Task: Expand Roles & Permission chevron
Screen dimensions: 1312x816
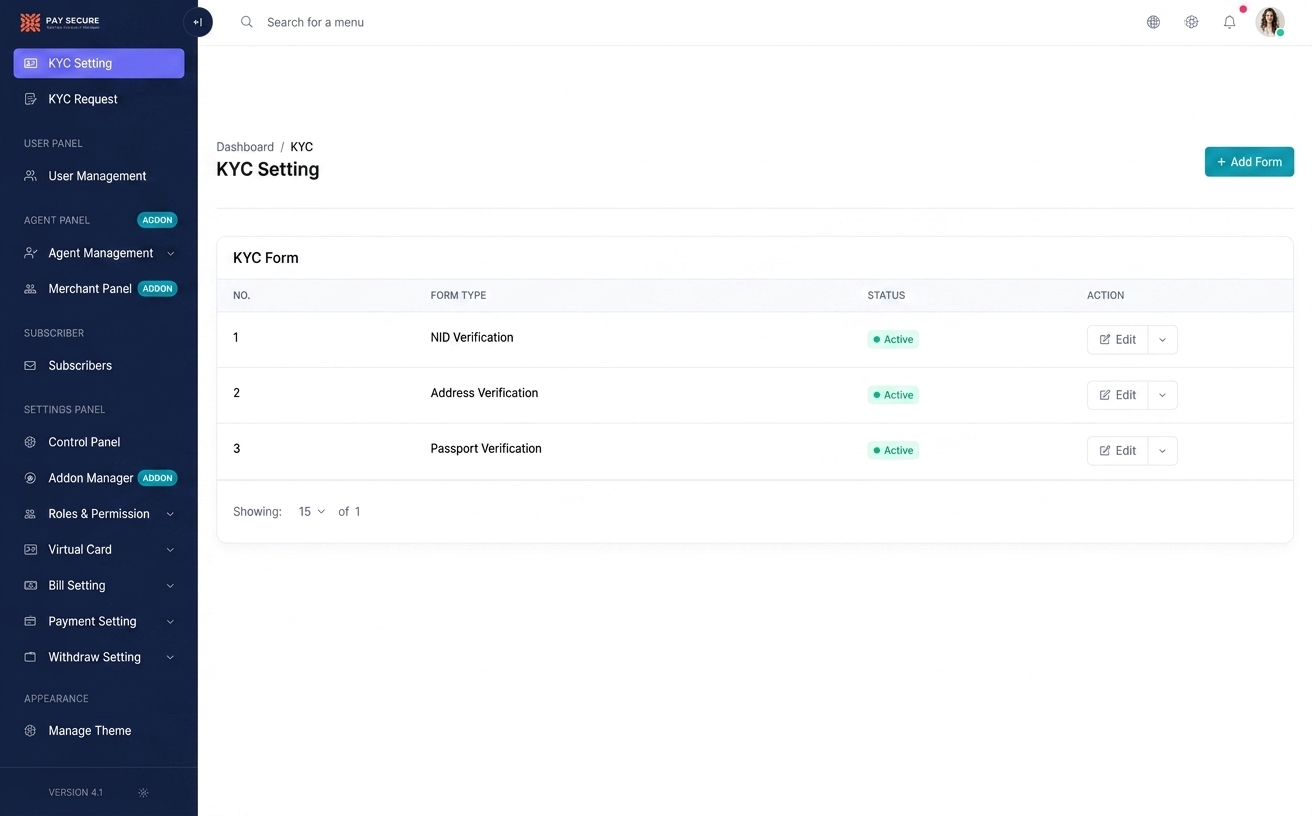Action: point(170,514)
